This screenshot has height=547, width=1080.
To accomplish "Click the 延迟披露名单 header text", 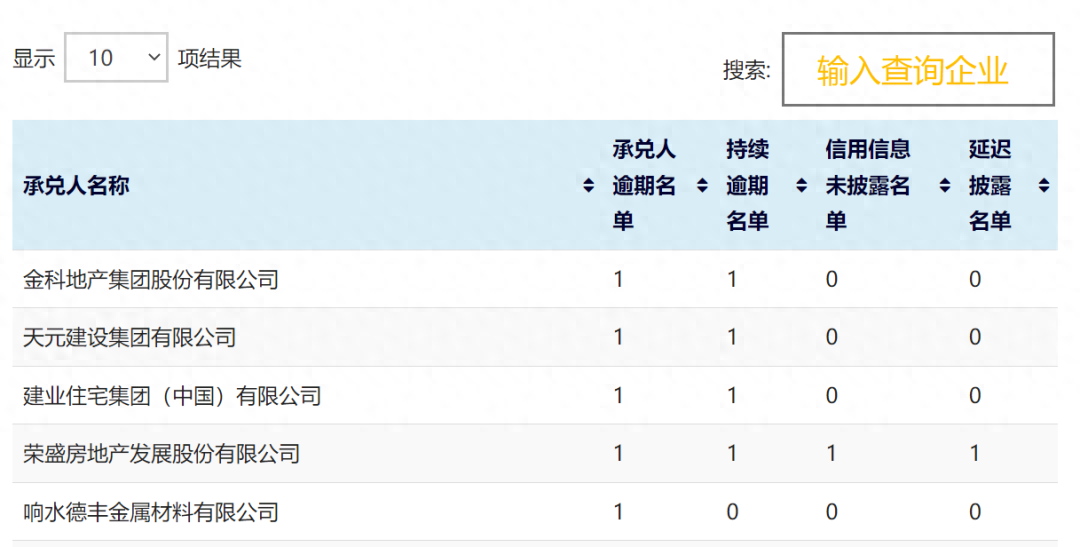I will tap(990, 186).
